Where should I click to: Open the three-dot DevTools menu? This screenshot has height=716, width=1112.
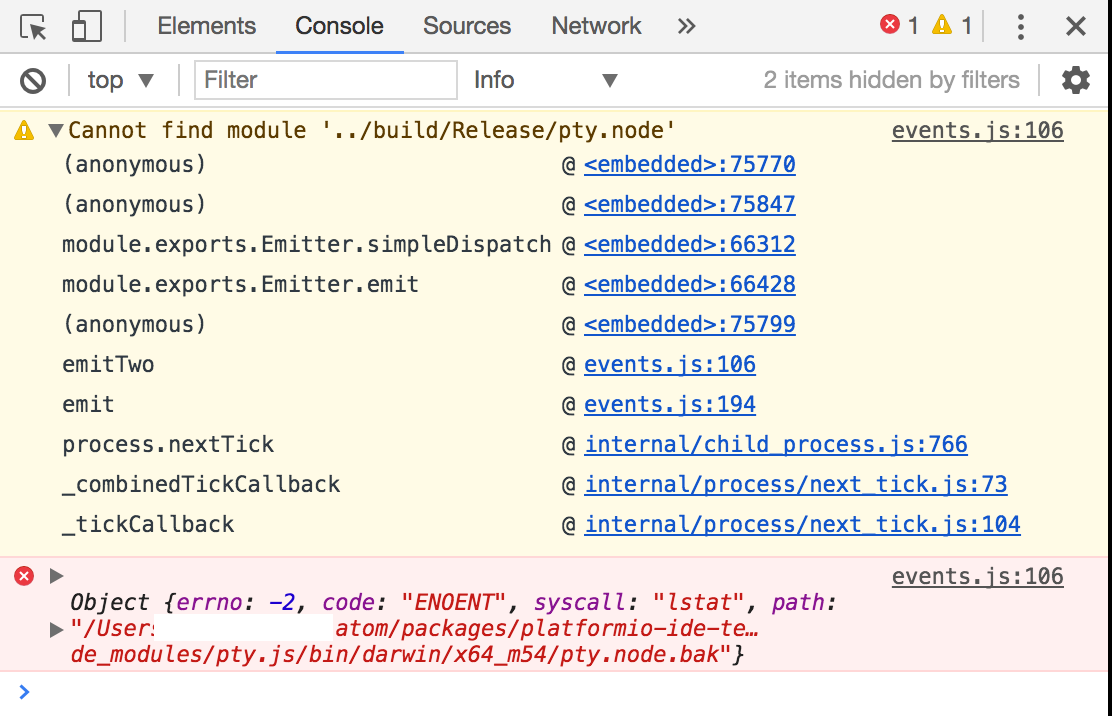[1021, 27]
